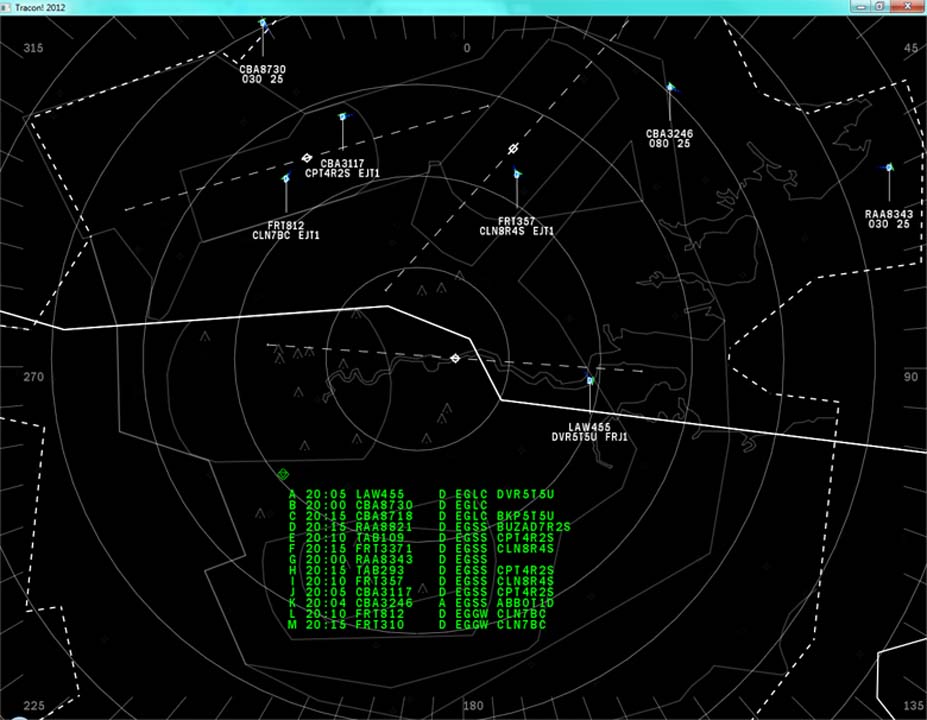Viewport: 927px width, 720px height.
Task: Click the 225 compass bearing label
Action: (34, 705)
